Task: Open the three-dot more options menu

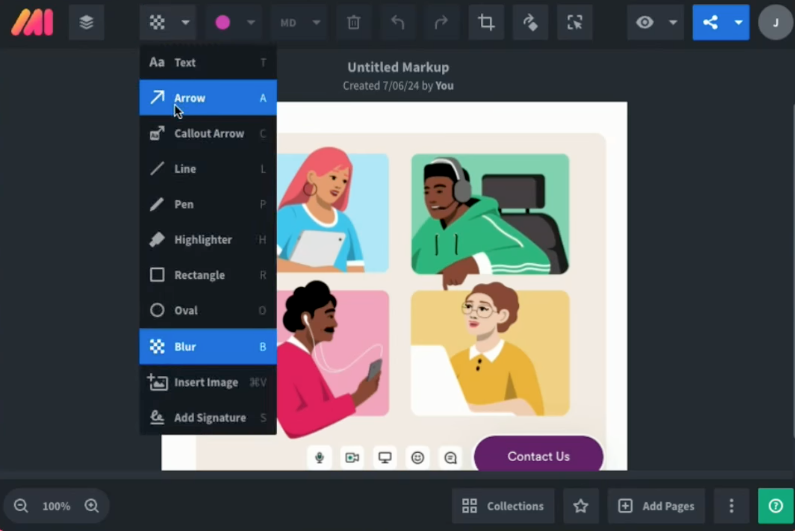Action: click(731, 506)
